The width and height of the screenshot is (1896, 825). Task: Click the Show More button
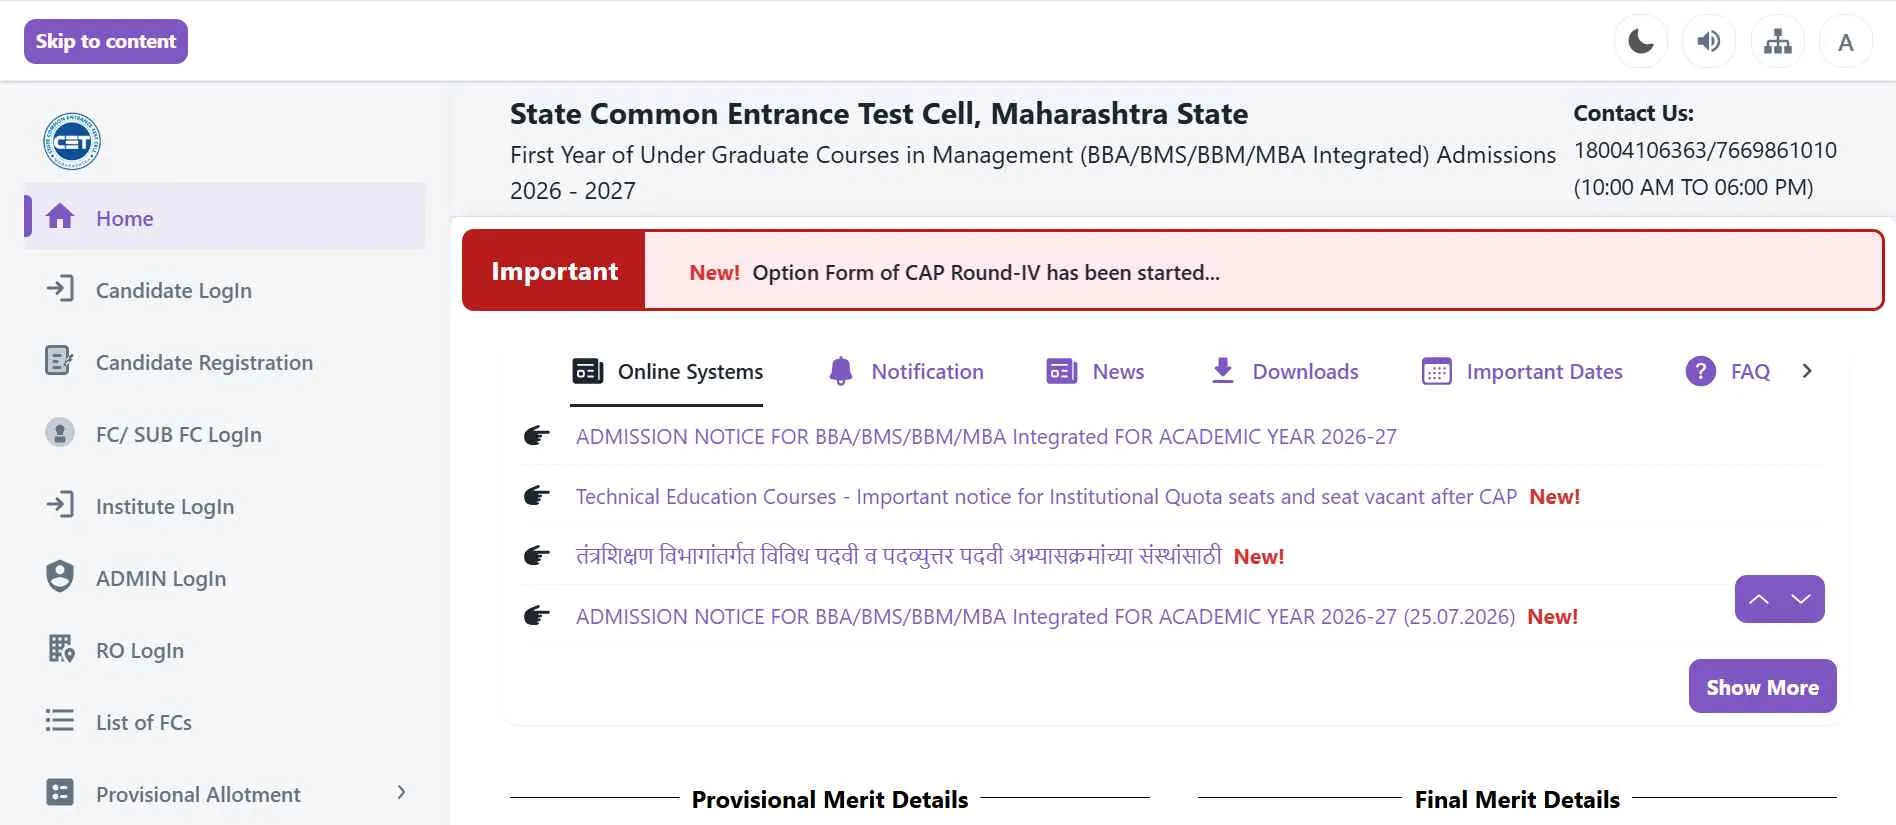pos(1762,686)
